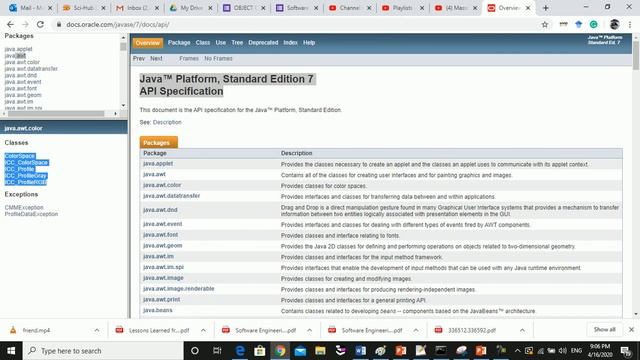The image size is (640, 360).
Task: Switch to Chrome on the taskbar
Action: coord(280,351)
